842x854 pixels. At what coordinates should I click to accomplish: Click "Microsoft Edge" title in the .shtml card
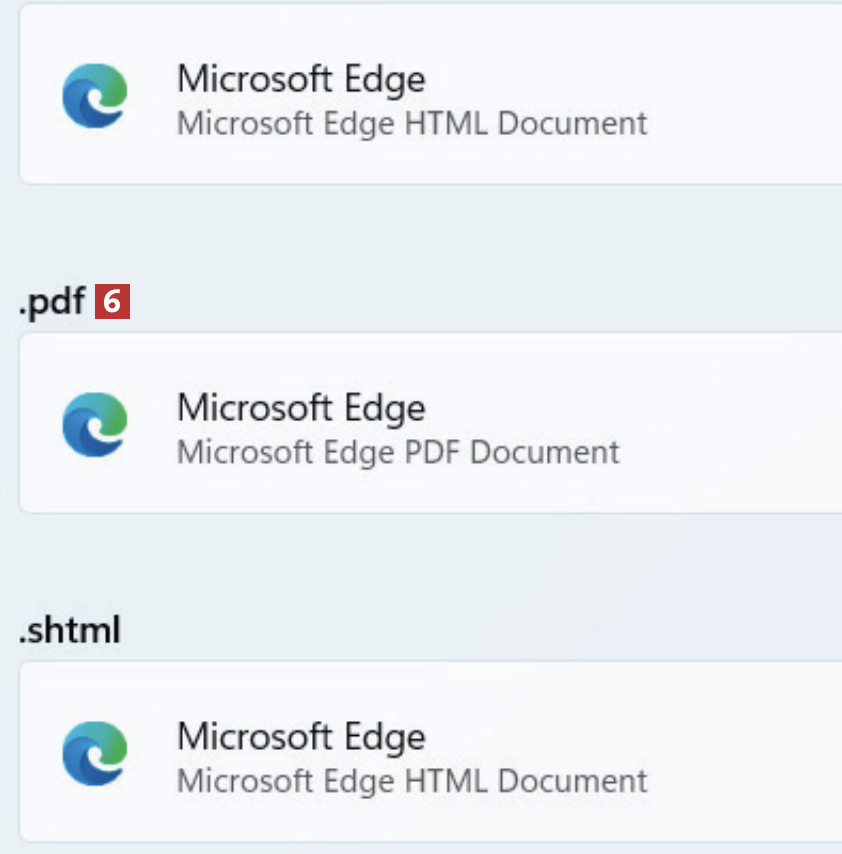(301, 737)
